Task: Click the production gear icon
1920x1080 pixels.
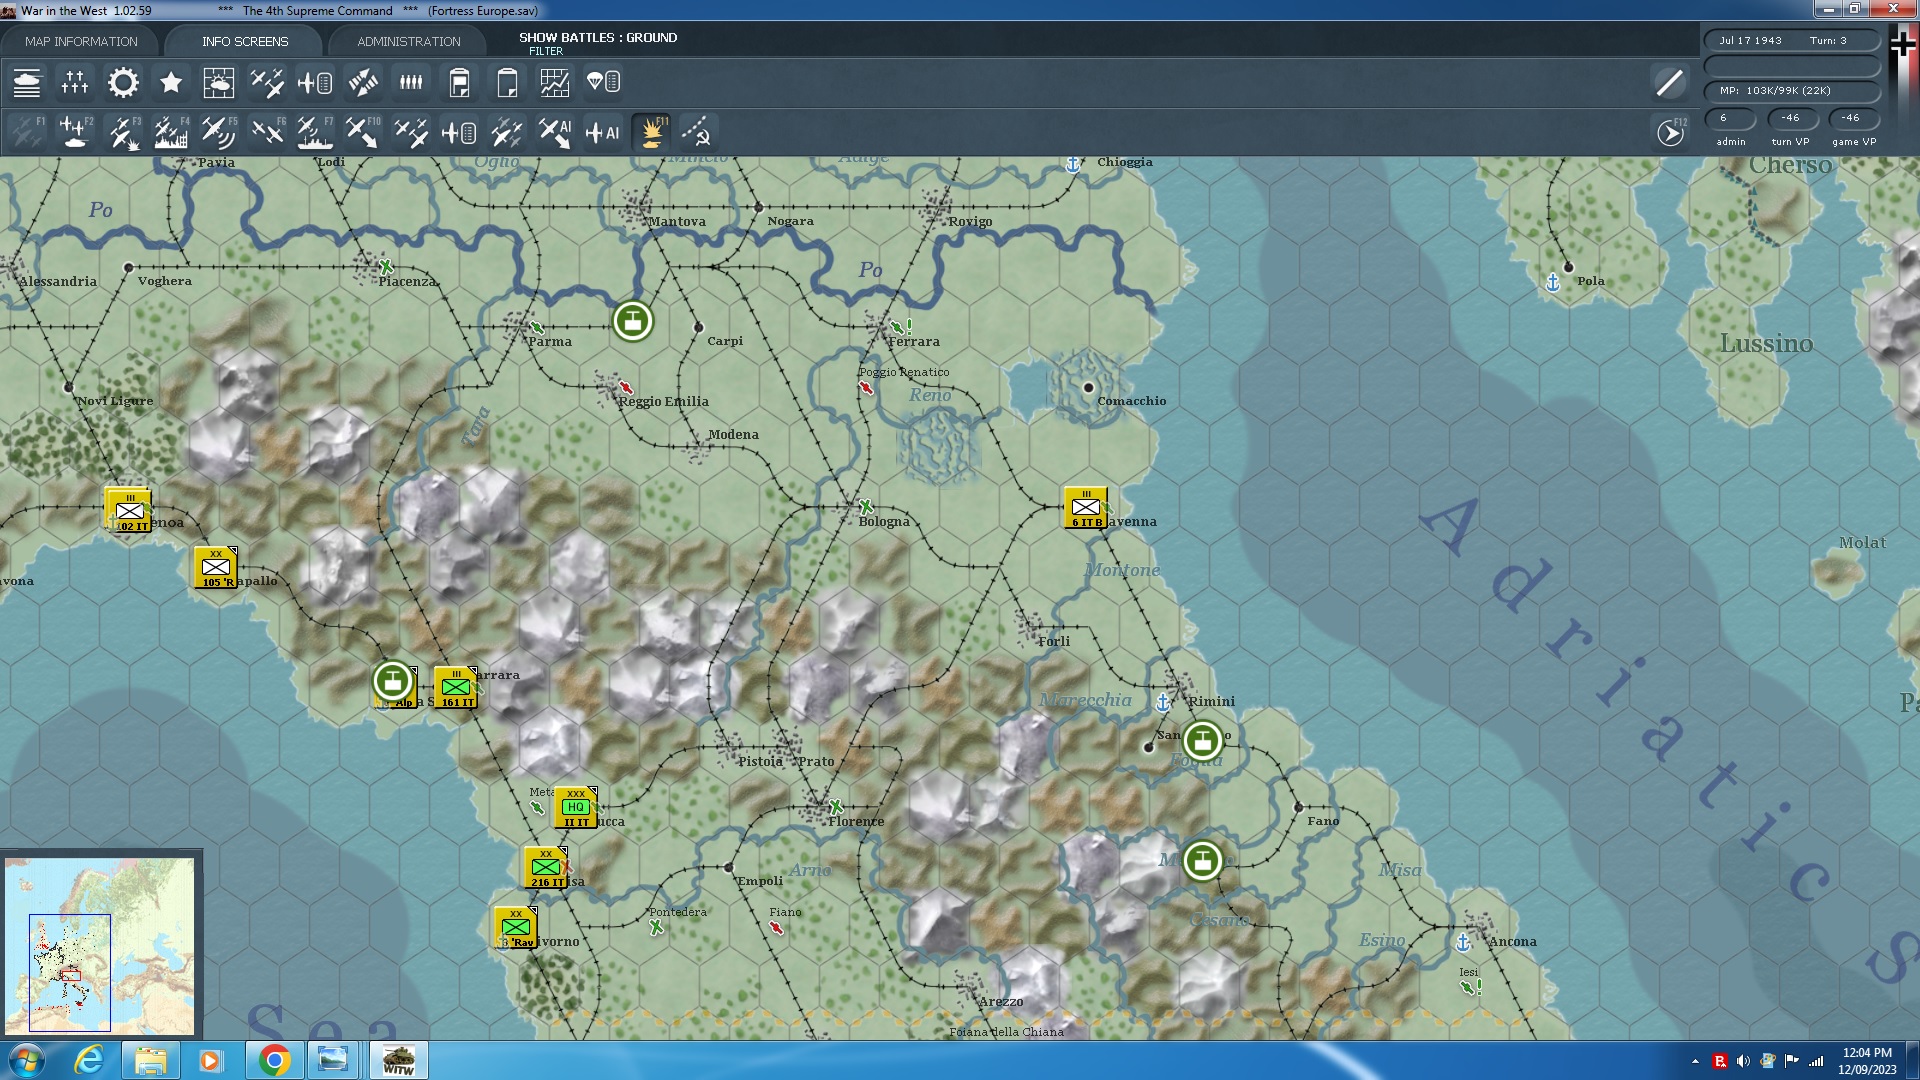Action: tap(123, 82)
